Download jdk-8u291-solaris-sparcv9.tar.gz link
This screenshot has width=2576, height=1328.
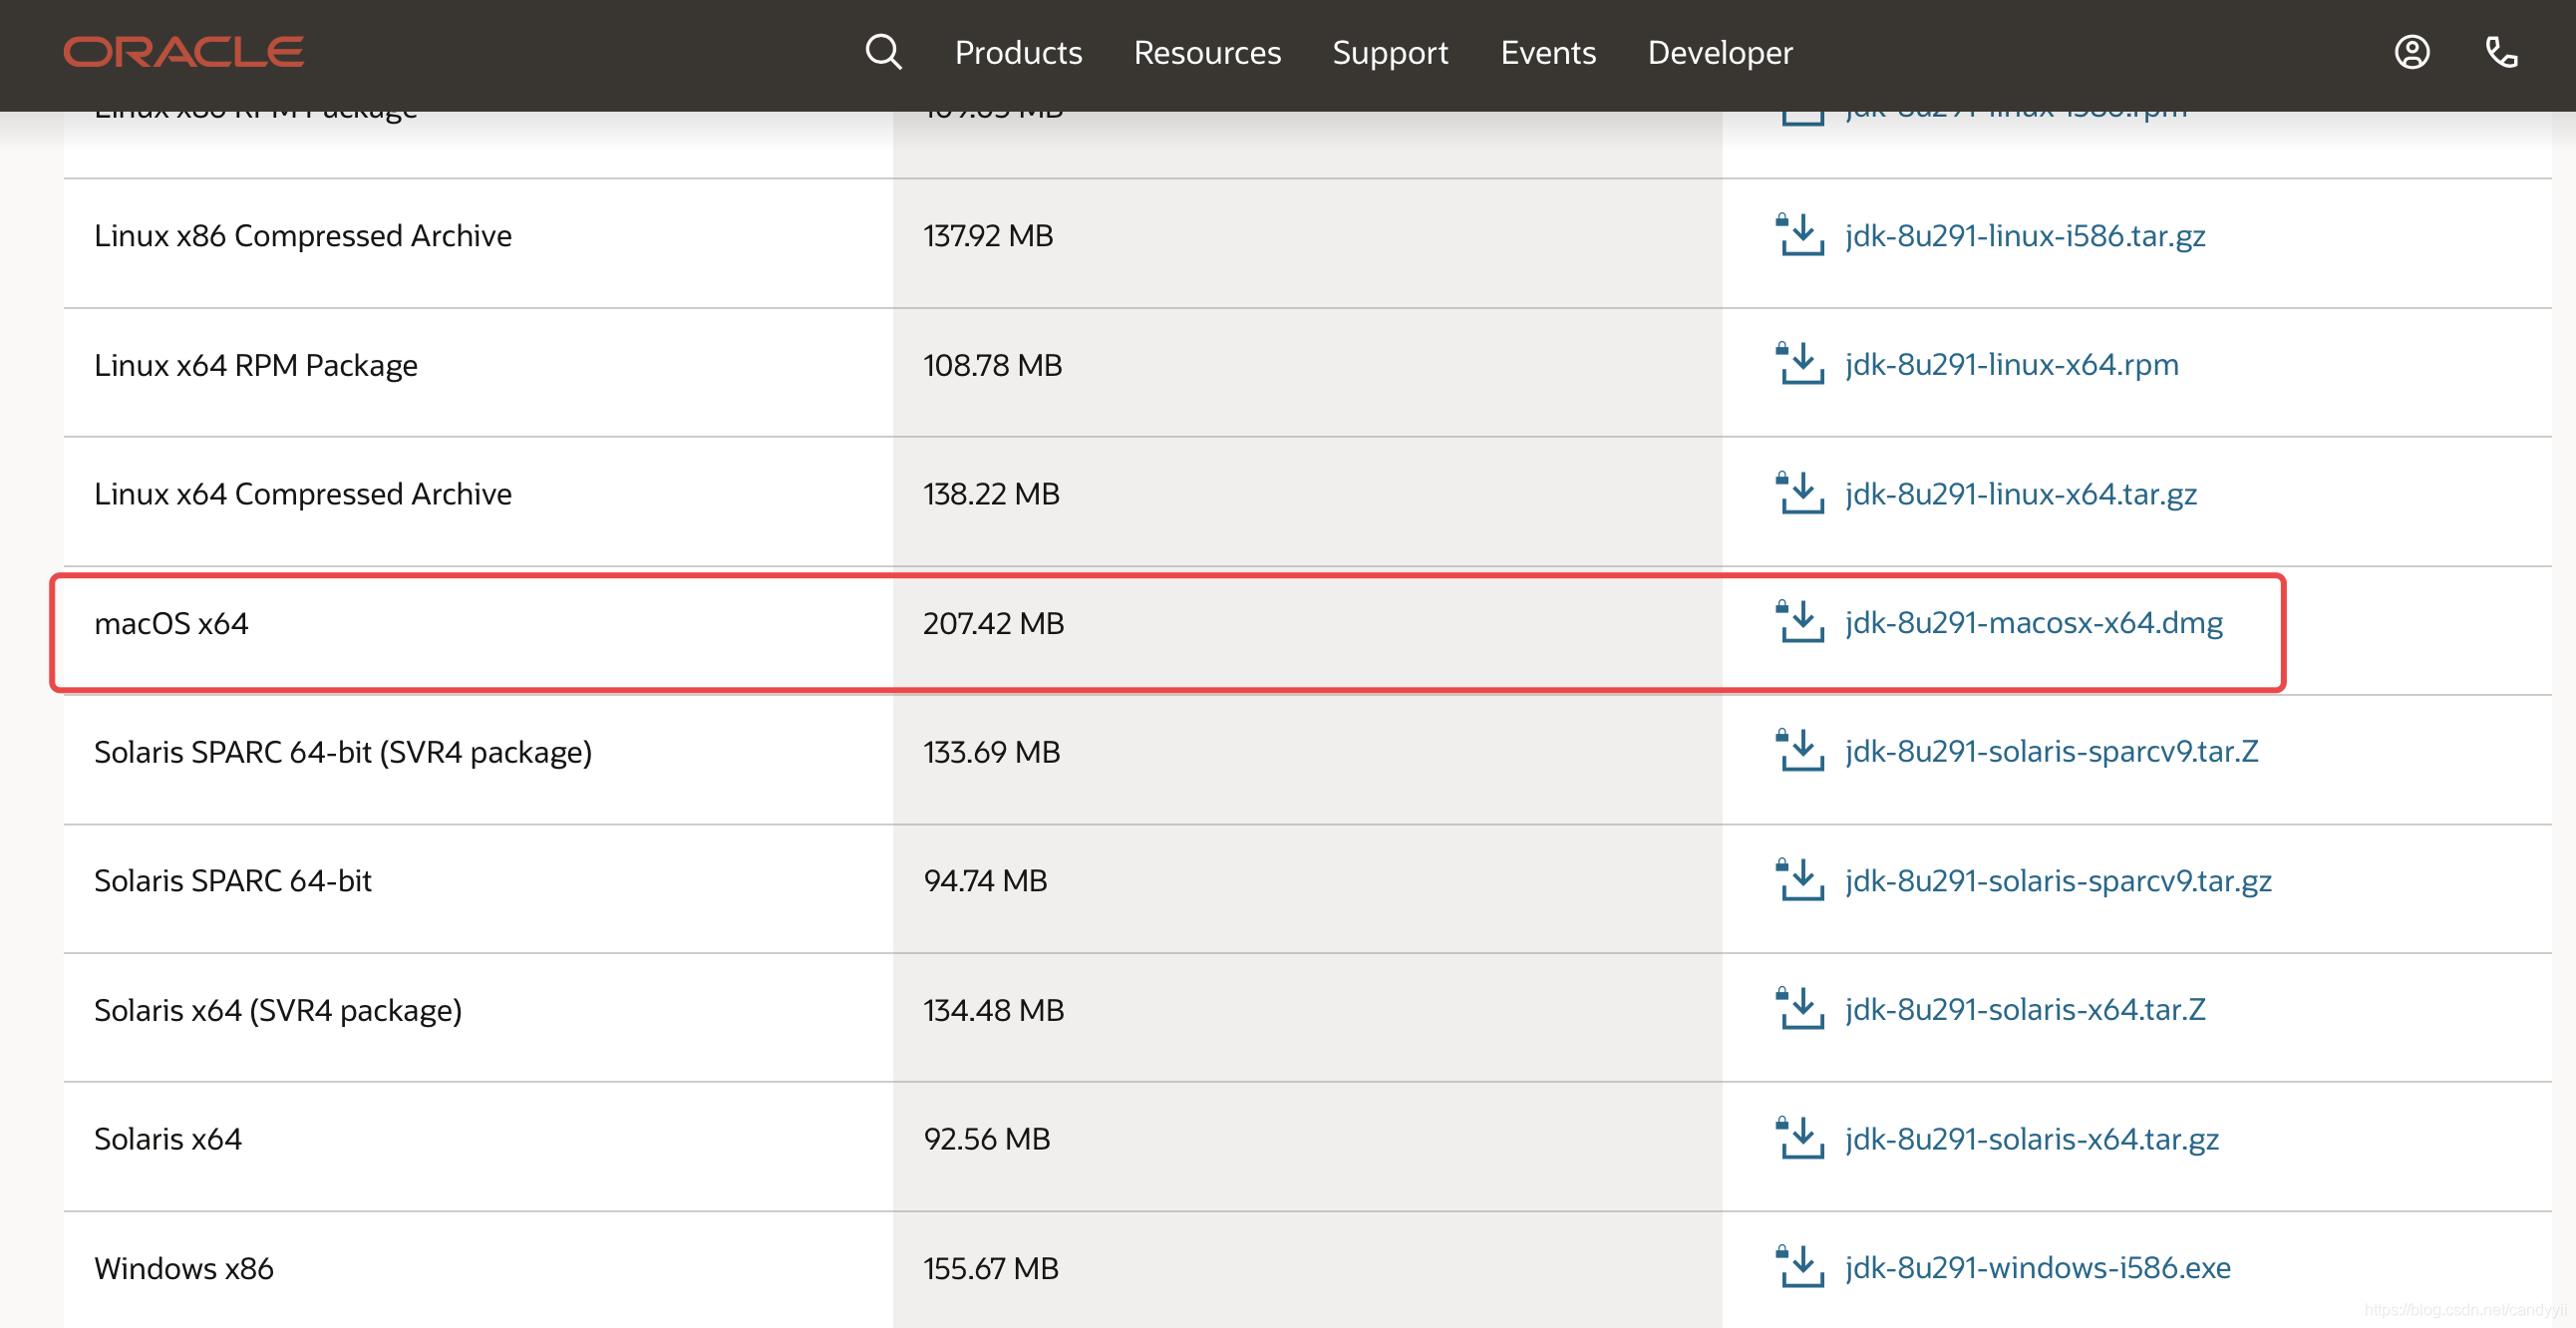pyautogui.click(x=2058, y=881)
